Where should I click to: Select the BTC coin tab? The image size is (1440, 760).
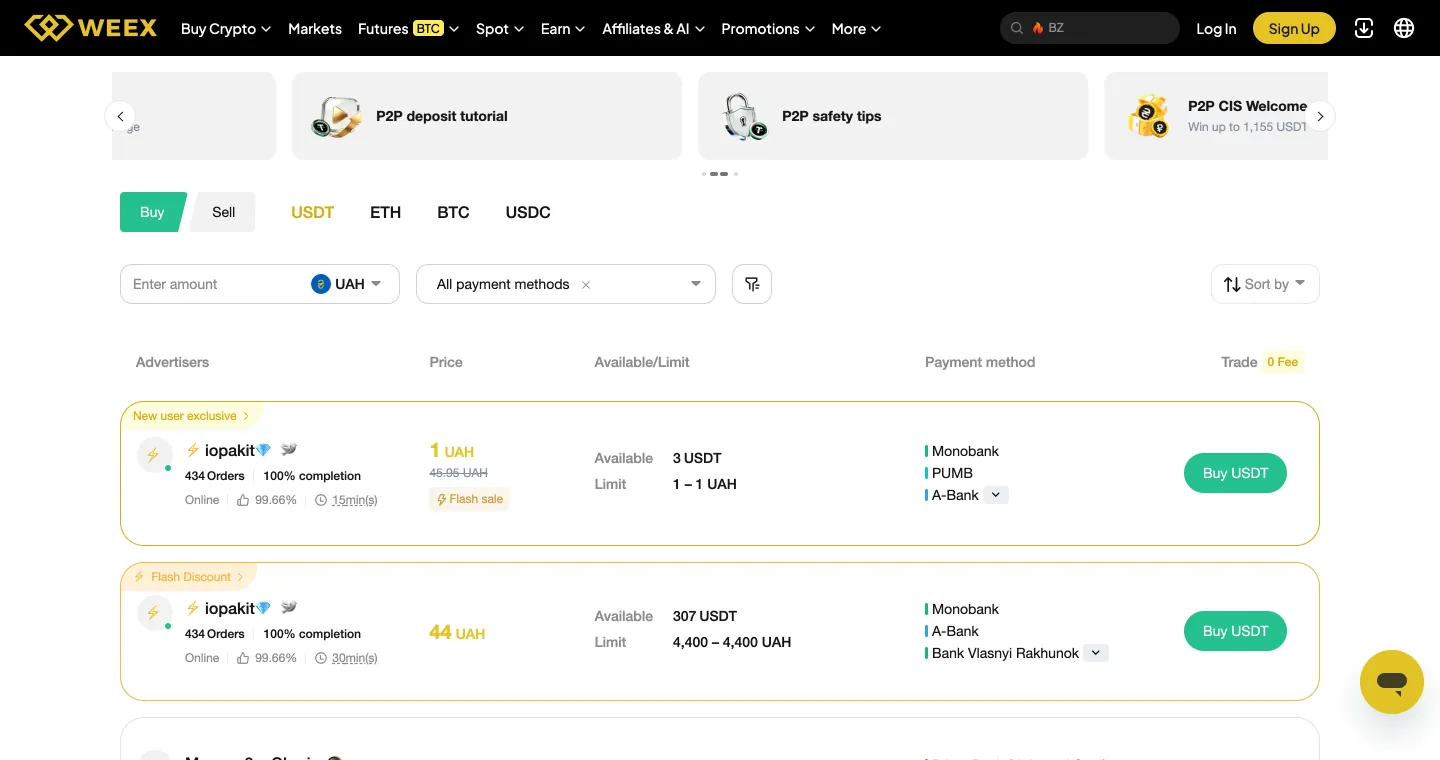(x=453, y=212)
